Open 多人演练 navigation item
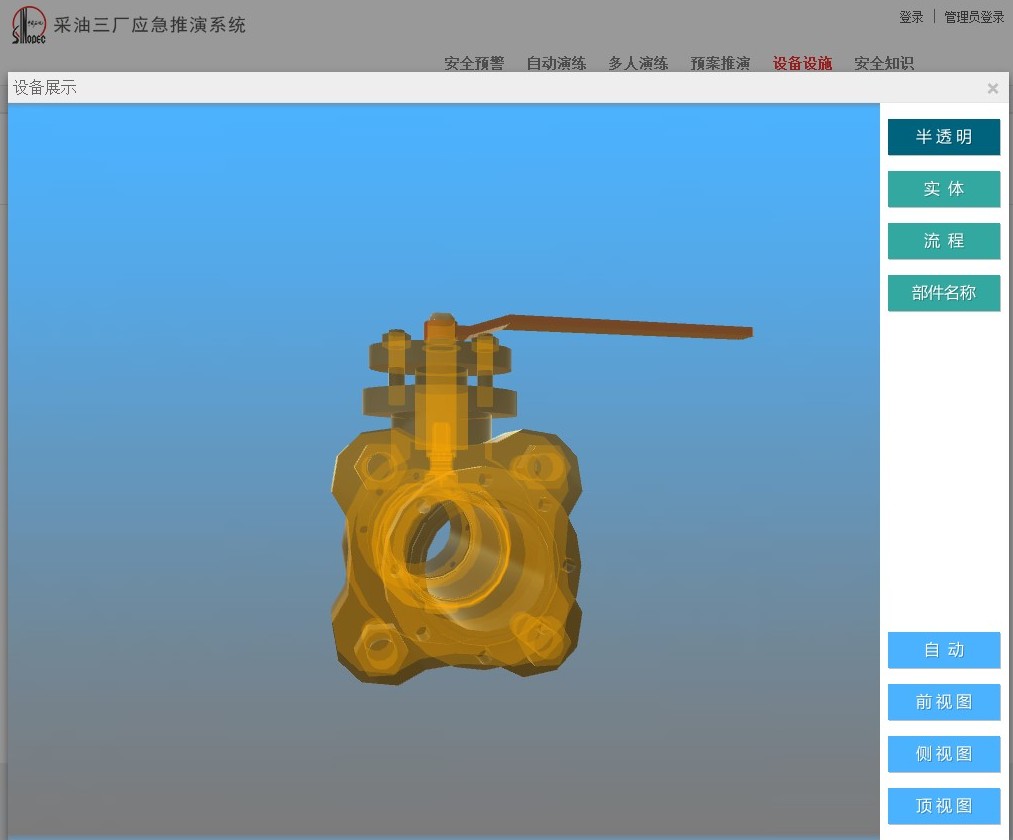Viewport: 1013px width, 840px height. (x=638, y=63)
